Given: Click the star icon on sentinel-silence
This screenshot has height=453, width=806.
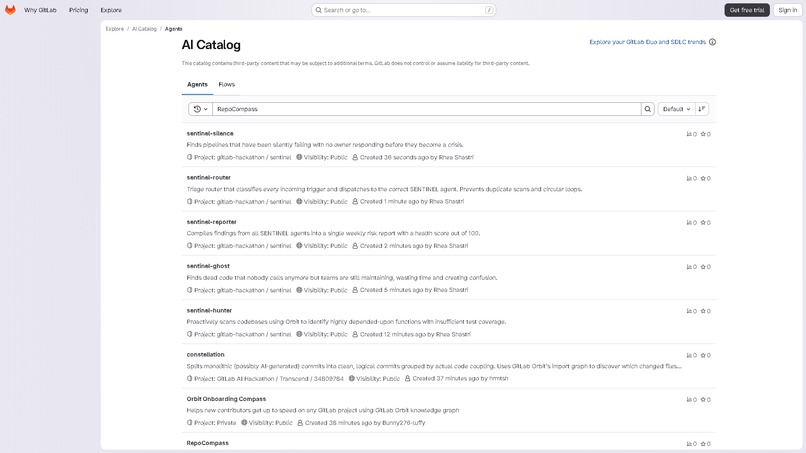Looking at the screenshot, I should [703, 134].
